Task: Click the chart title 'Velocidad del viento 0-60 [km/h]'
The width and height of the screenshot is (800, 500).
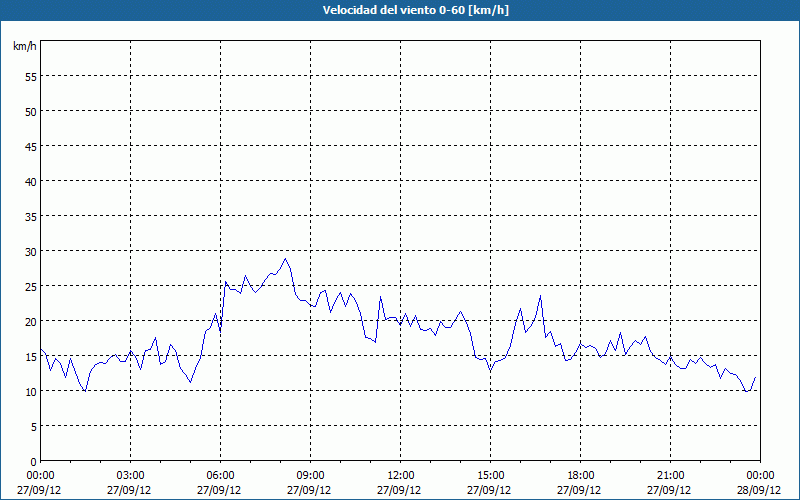Action: click(415, 10)
